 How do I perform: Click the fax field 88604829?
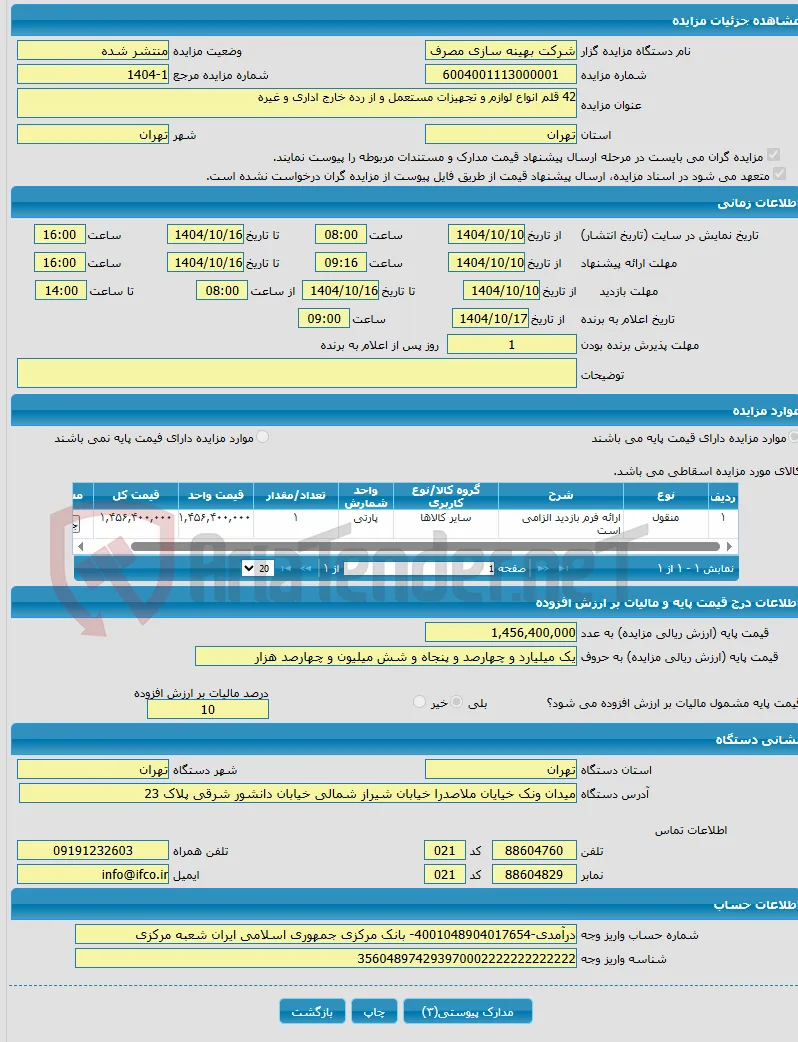(534, 875)
